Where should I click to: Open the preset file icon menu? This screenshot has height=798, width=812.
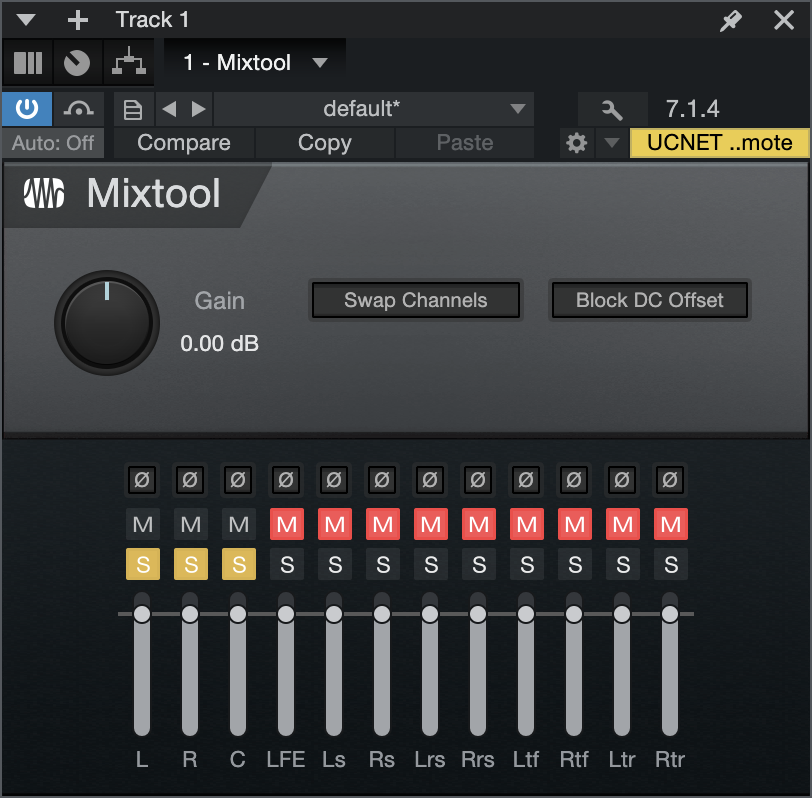coord(133,110)
